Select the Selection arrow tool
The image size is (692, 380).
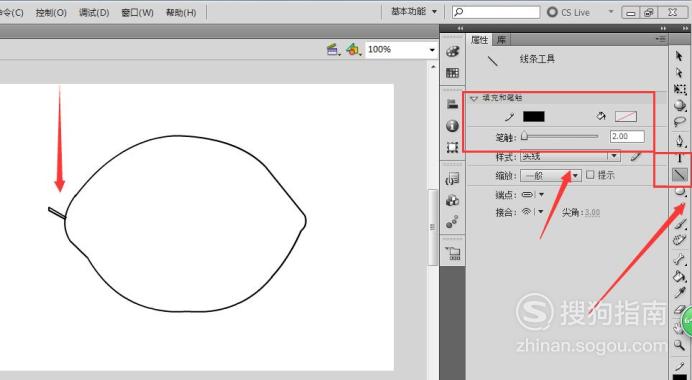[679, 56]
